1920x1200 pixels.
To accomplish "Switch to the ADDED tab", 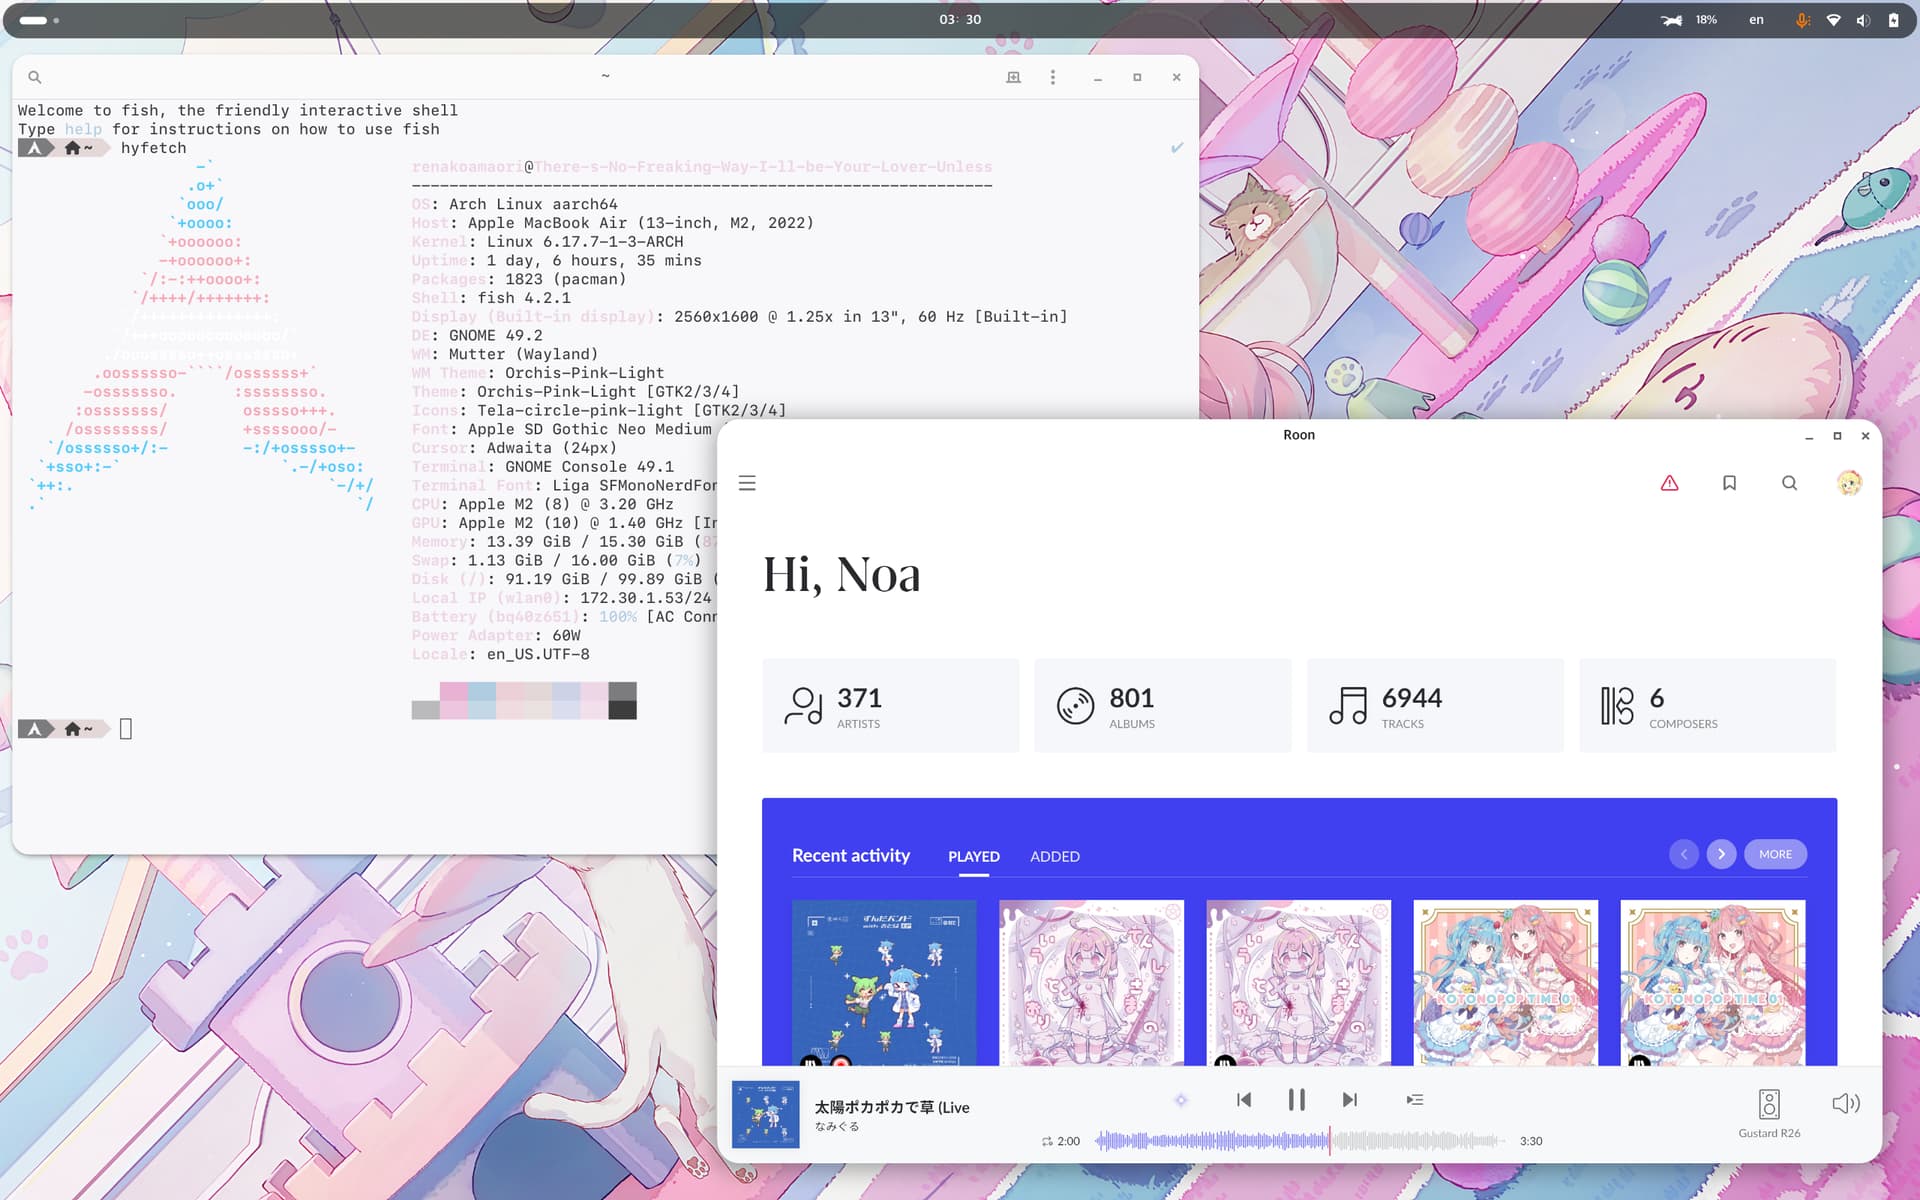I will tap(1054, 856).
